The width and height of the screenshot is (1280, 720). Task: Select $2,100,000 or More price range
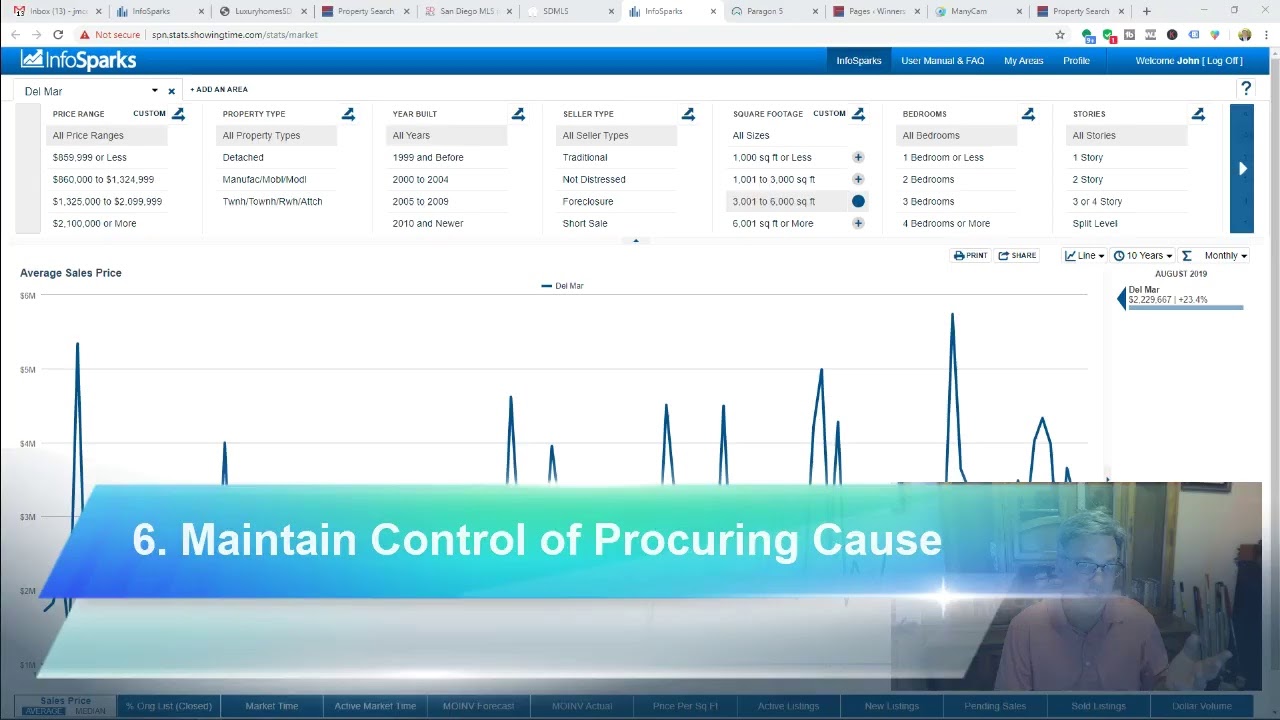coord(94,223)
